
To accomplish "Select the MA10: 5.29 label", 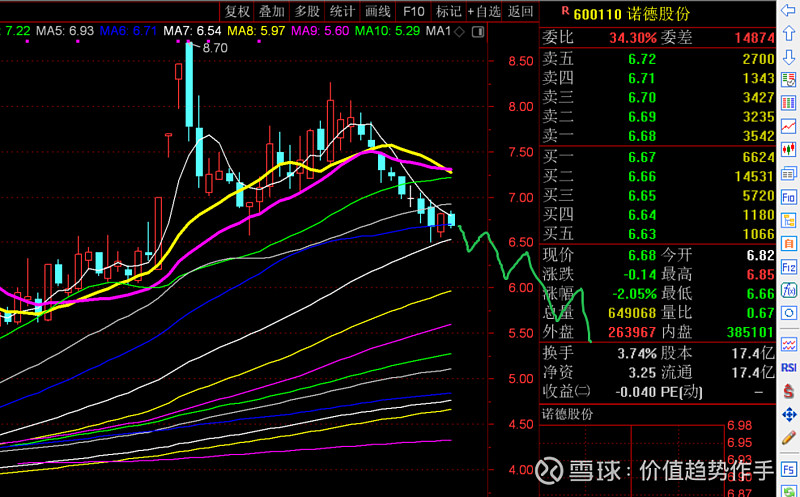I will [387, 31].
